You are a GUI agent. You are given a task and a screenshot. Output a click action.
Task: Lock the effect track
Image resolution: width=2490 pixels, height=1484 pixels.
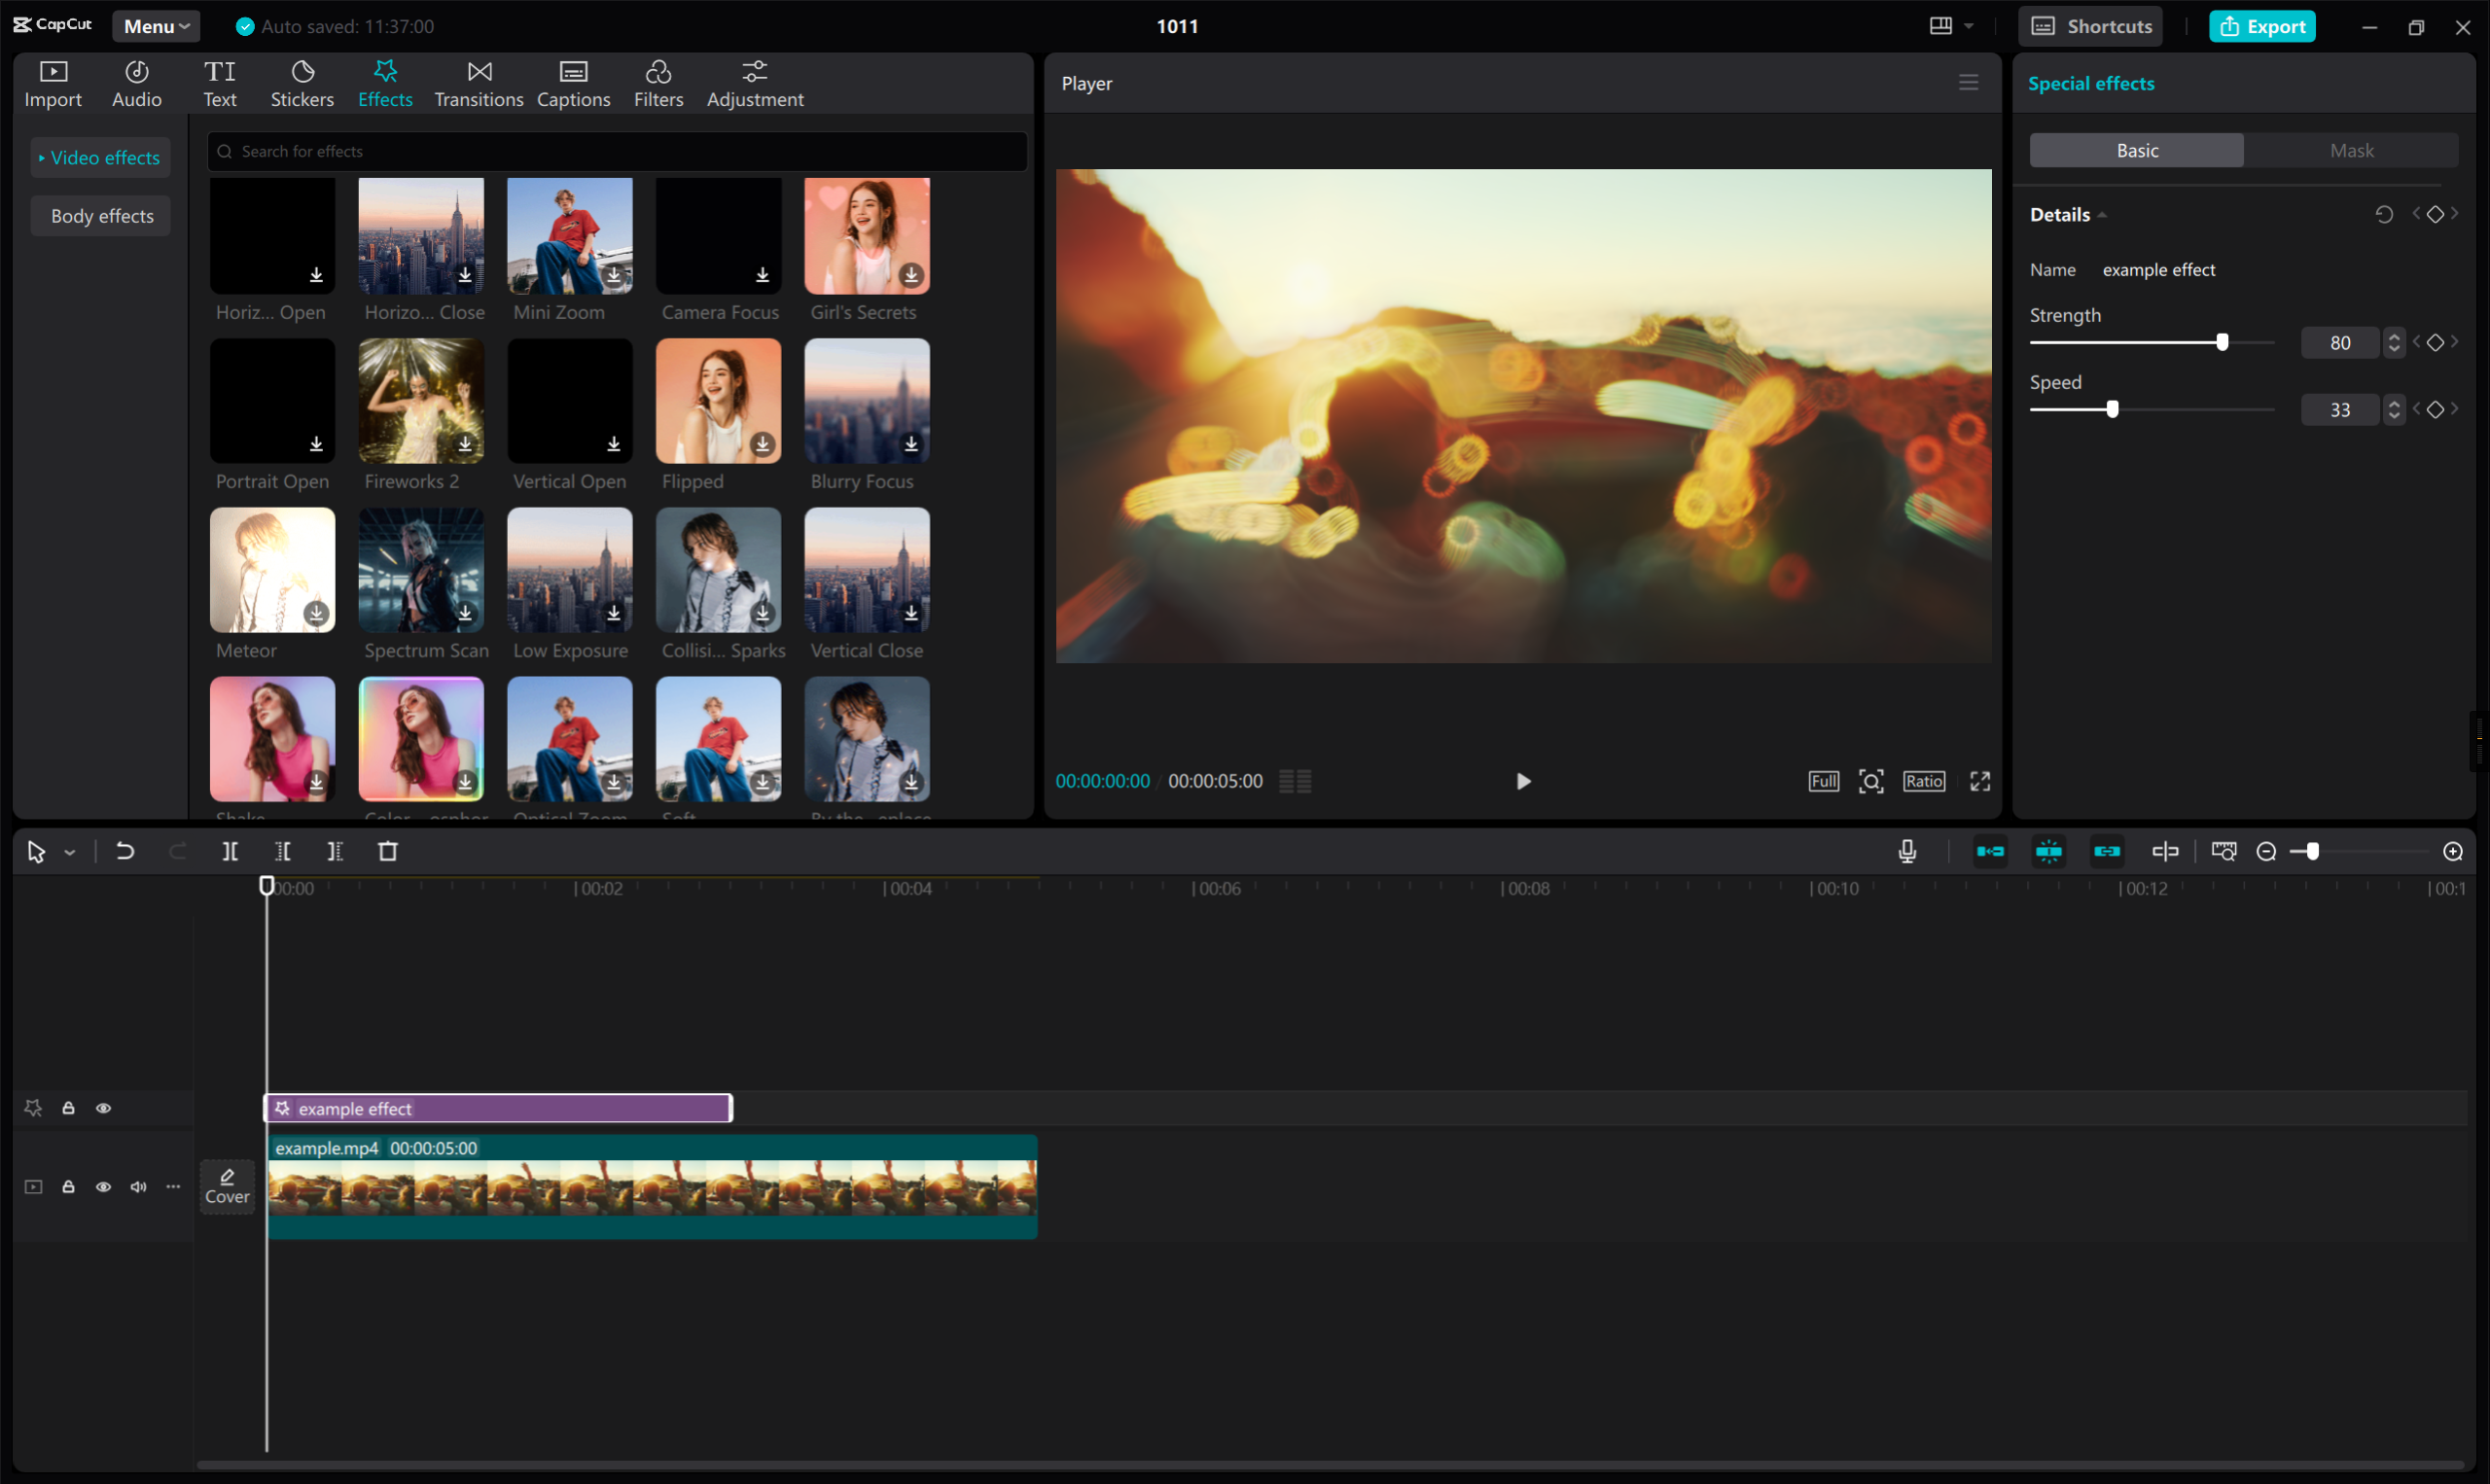[68, 1108]
